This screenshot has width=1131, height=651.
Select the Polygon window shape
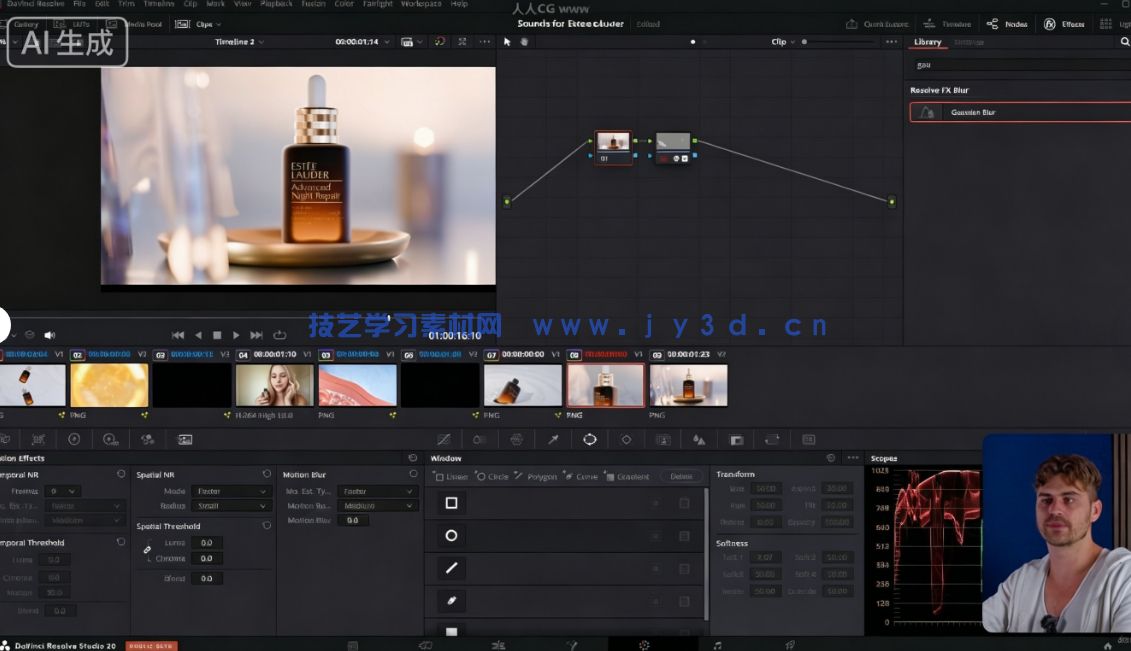(543, 477)
